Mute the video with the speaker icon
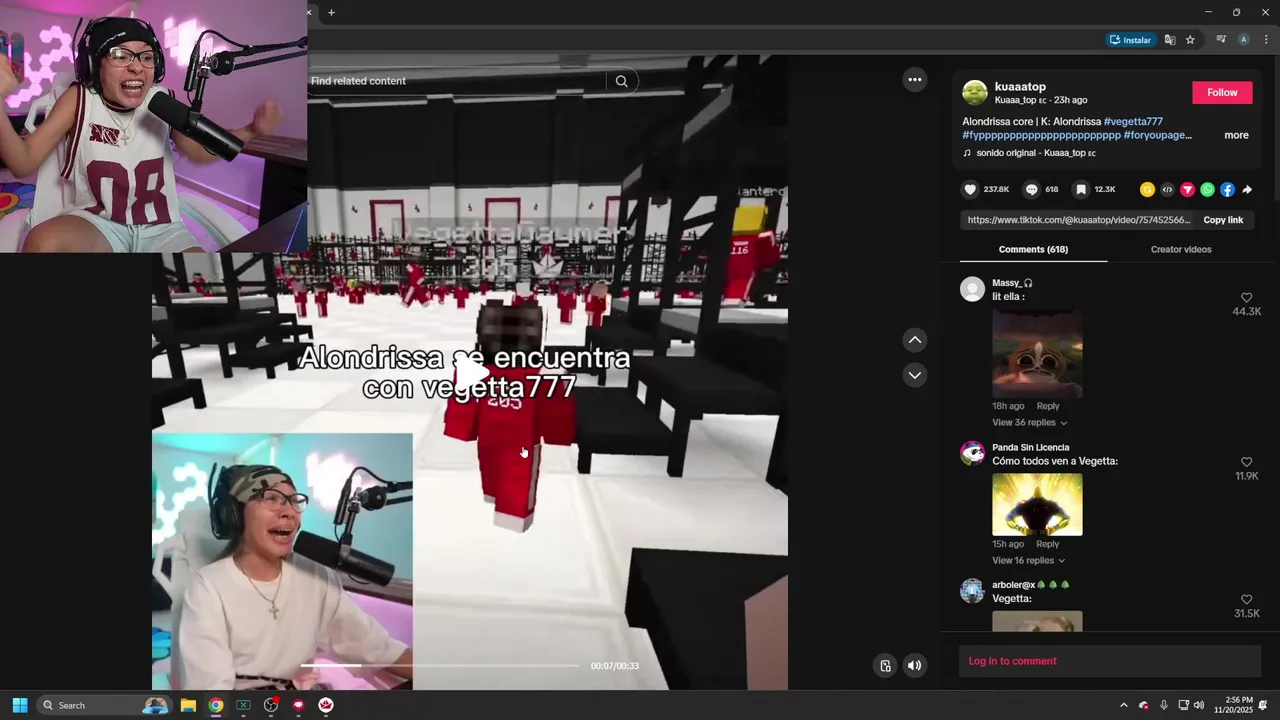 tap(914, 666)
